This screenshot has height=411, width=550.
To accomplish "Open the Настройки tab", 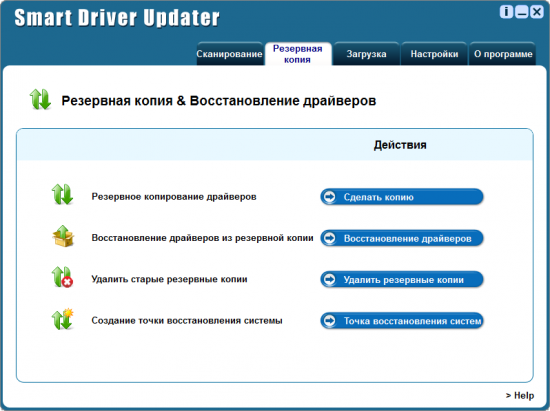I will 434,54.
